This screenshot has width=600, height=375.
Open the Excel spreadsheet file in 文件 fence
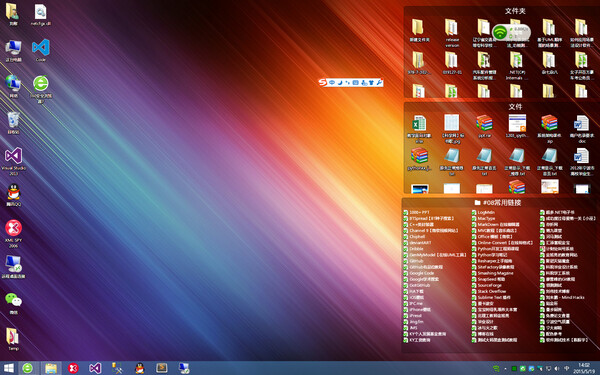(419, 129)
